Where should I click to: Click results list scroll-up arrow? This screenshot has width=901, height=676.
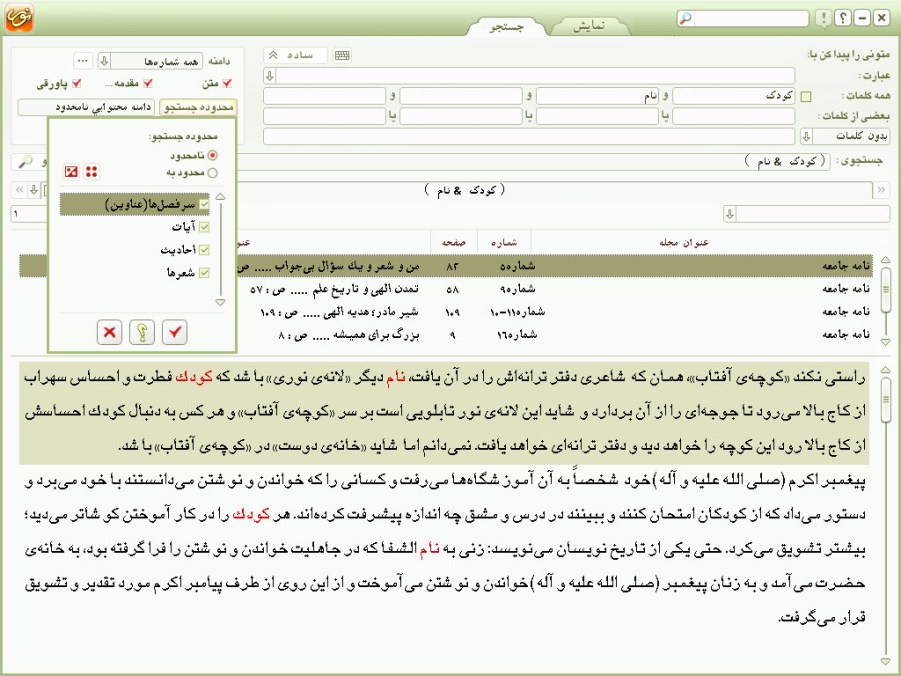pyautogui.click(x=885, y=260)
